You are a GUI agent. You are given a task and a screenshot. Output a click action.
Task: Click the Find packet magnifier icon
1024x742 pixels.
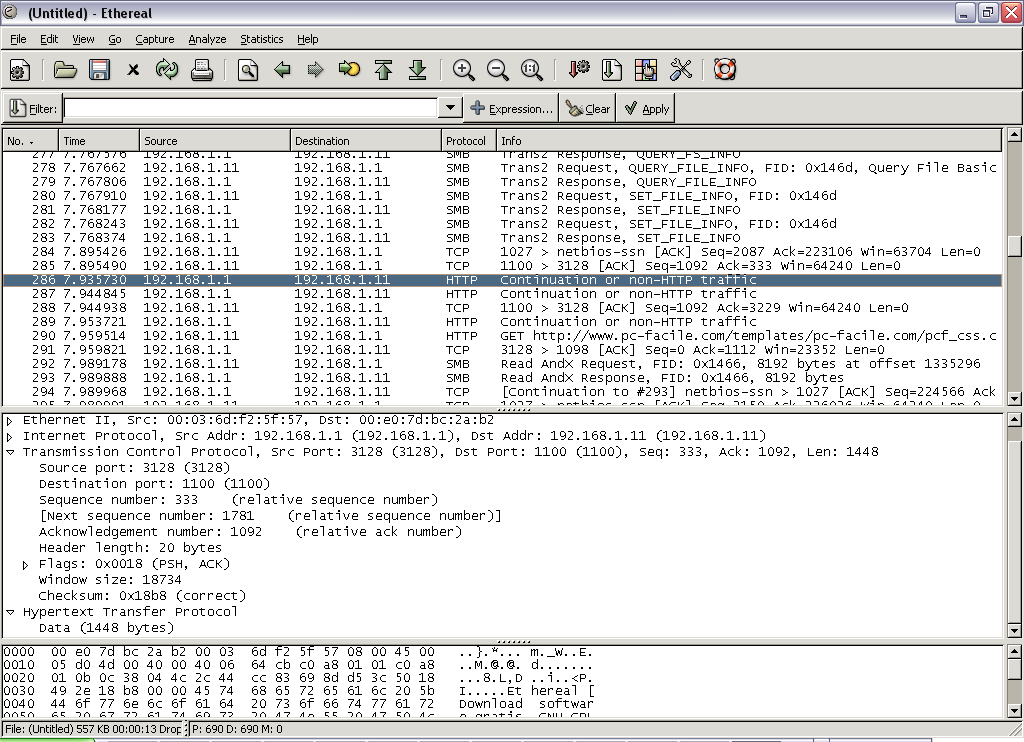point(248,70)
